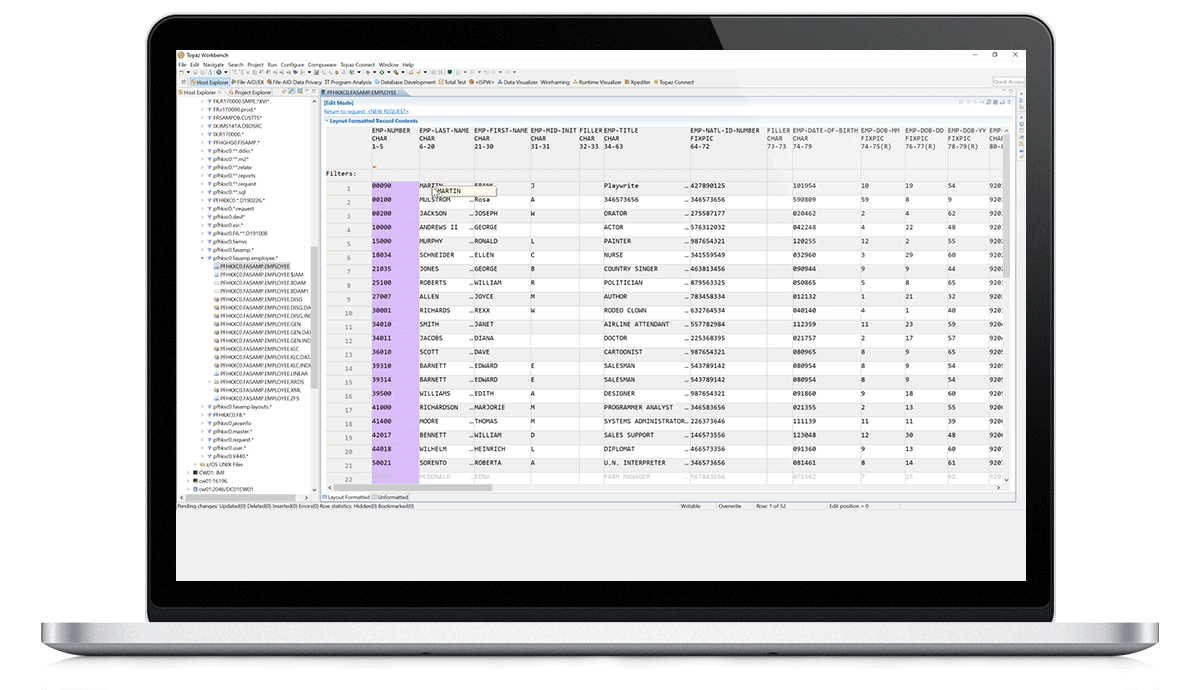Expand the z/OS UNIX Files node
The width and height of the screenshot is (1200, 690).
point(196,465)
